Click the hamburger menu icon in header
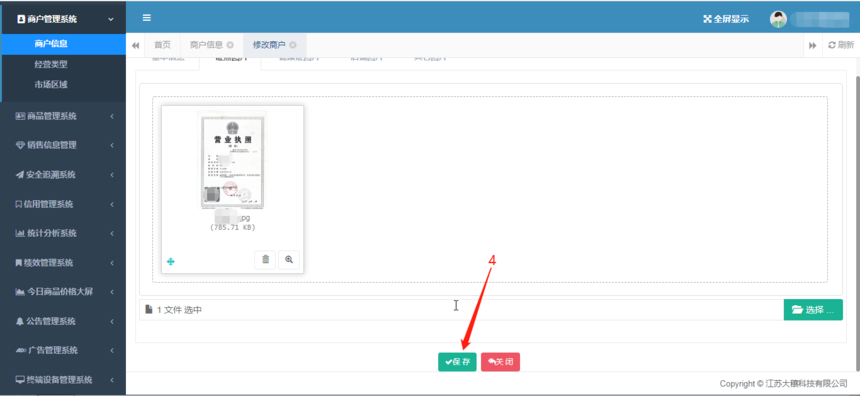The width and height of the screenshot is (860, 396). [x=146, y=18]
